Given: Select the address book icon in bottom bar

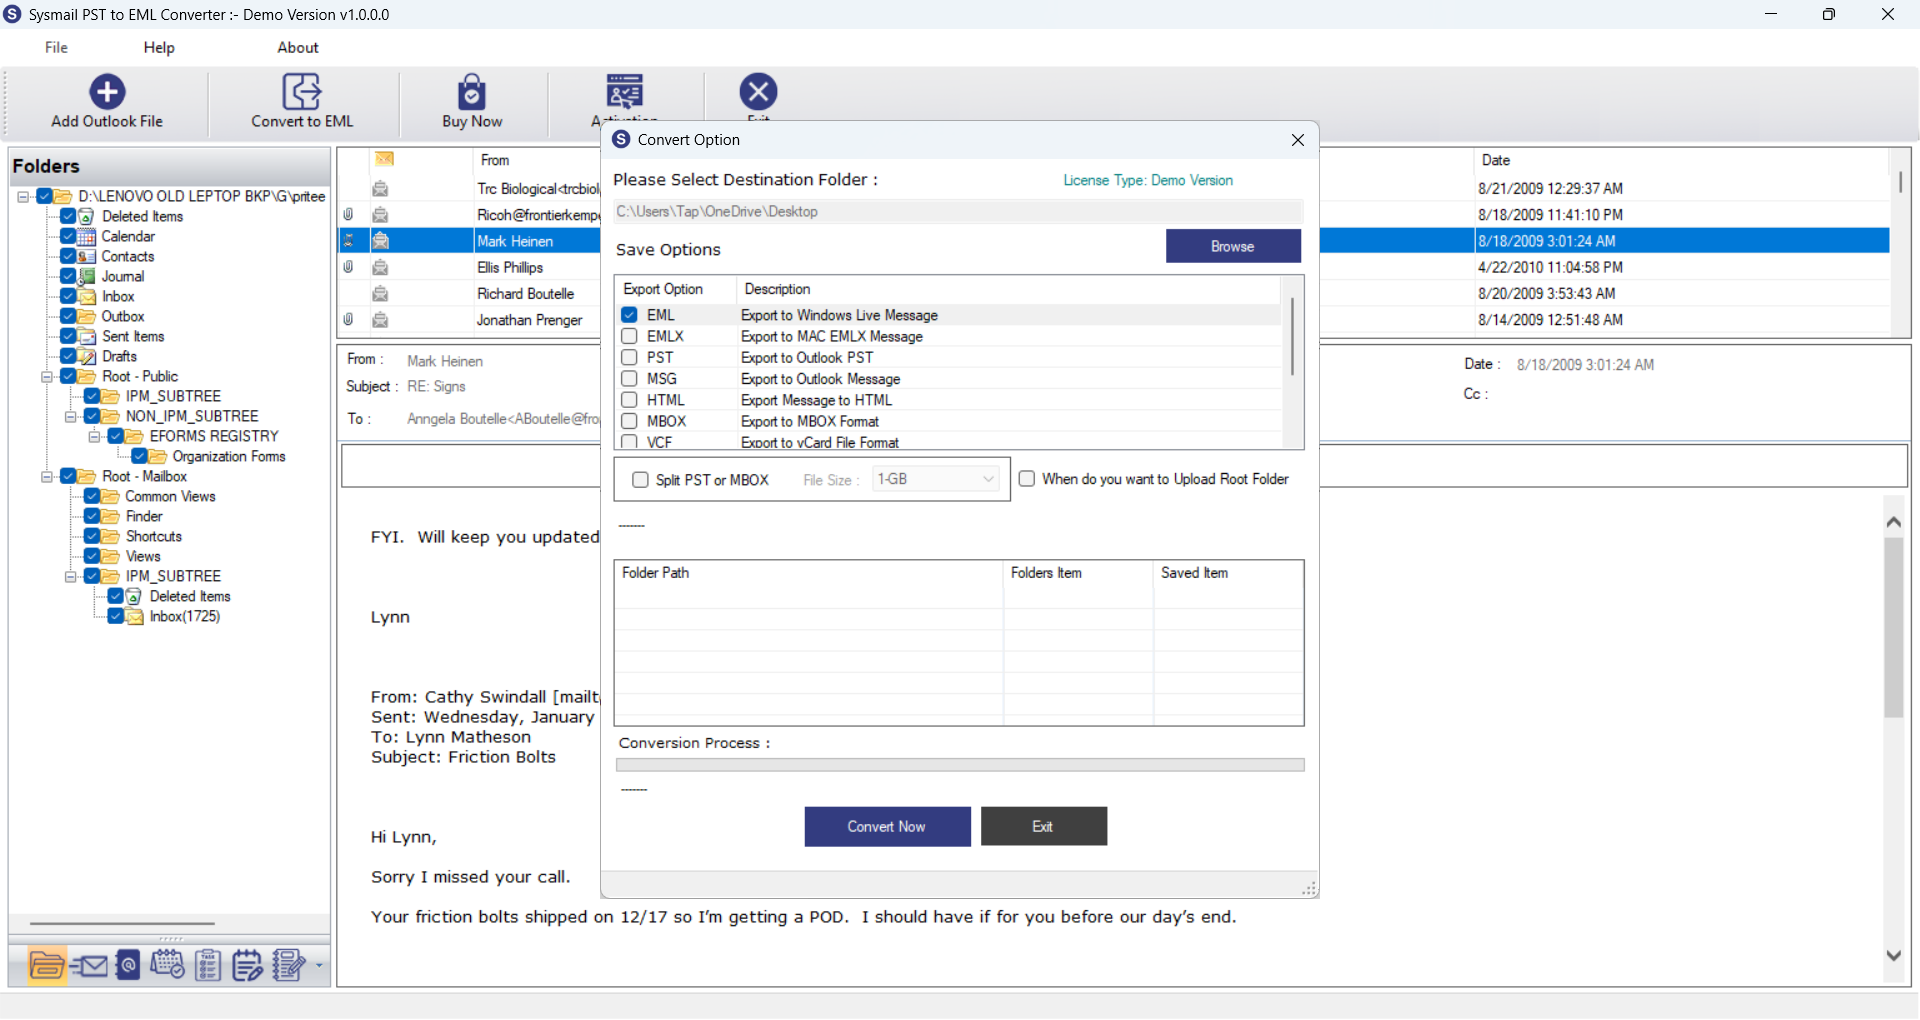Looking at the screenshot, I should [x=128, y=965].
